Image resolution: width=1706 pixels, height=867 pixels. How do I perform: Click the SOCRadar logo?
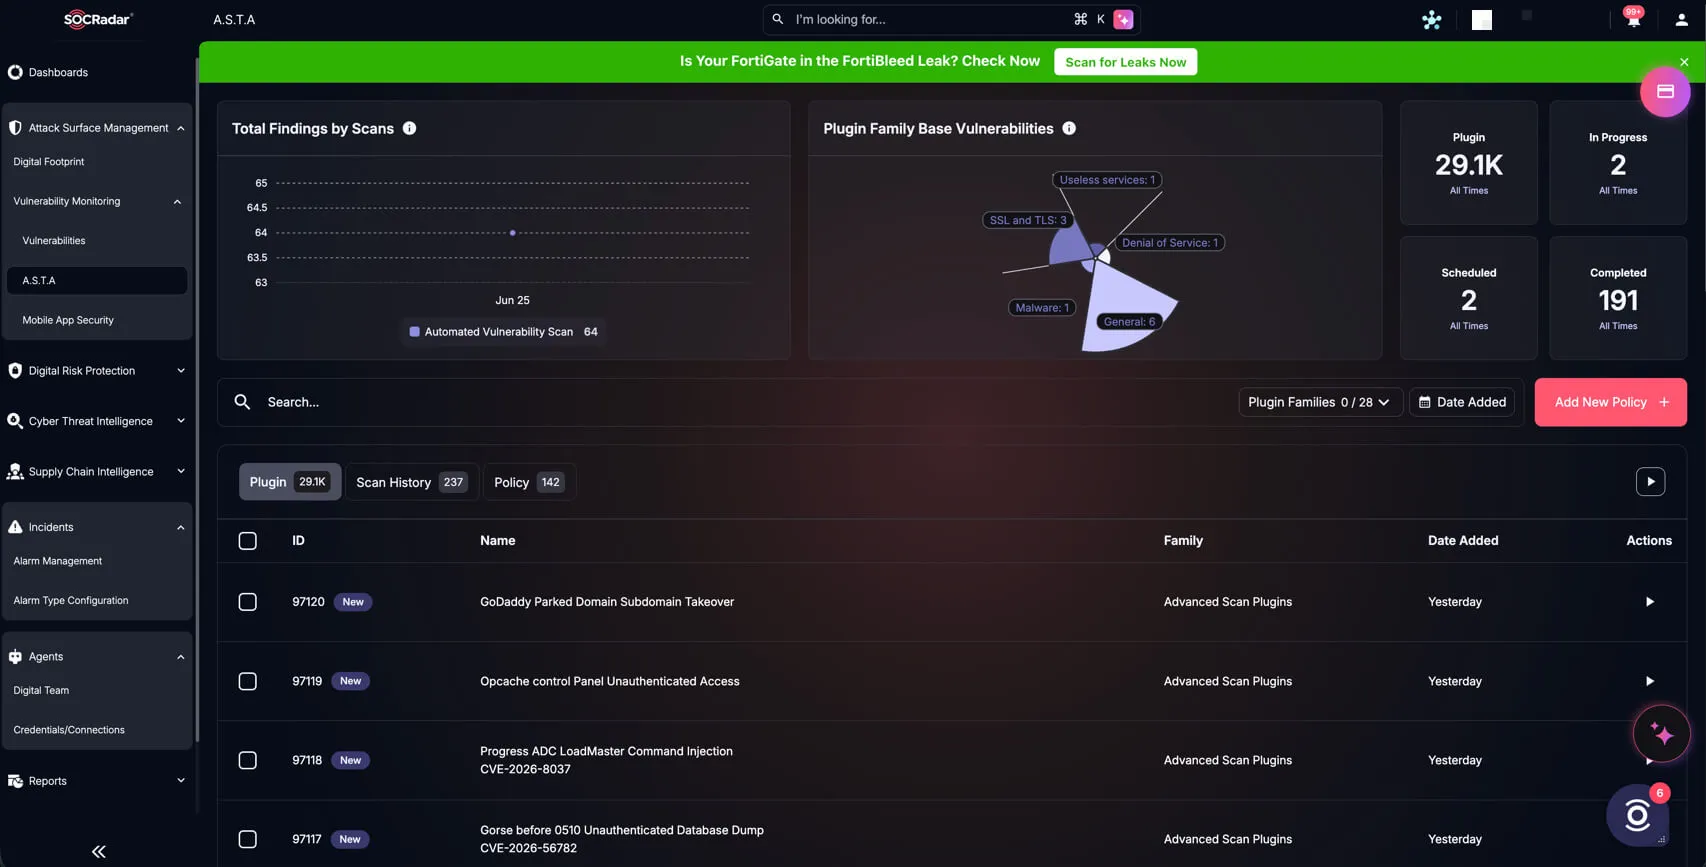(x=98, y=19)
